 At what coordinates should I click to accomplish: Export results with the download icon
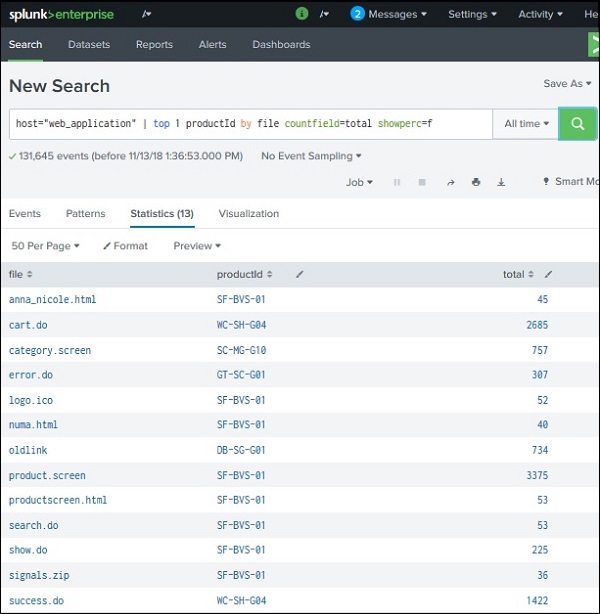coord(501,182)
